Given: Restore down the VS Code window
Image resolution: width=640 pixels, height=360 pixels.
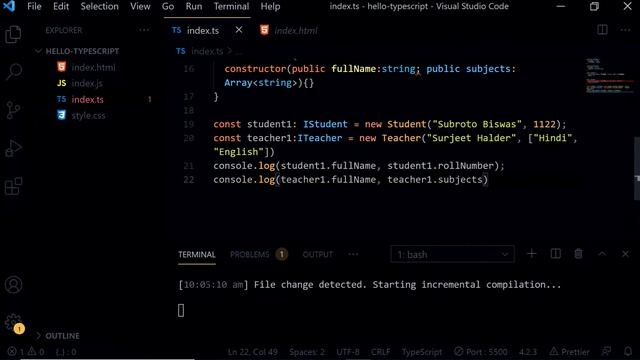Looking at the screenshot, I should pos(594,7).
